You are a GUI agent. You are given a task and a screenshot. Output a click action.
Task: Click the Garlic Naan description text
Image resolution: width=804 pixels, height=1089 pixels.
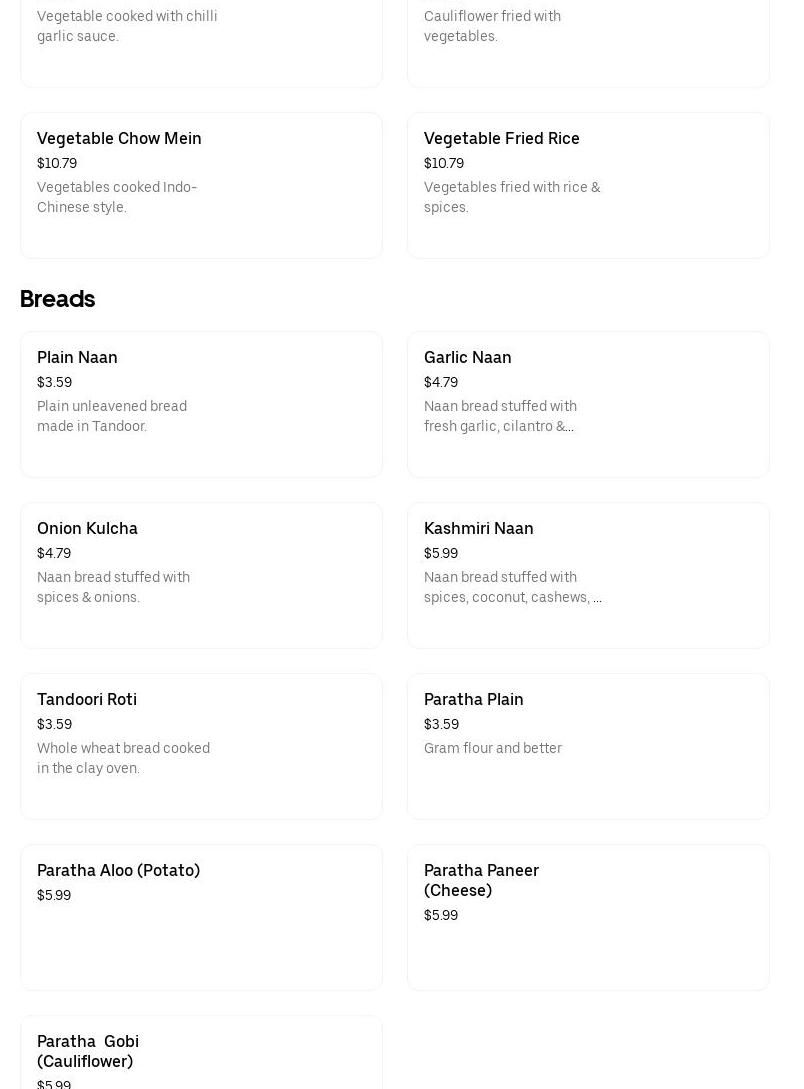click(500, 416)
